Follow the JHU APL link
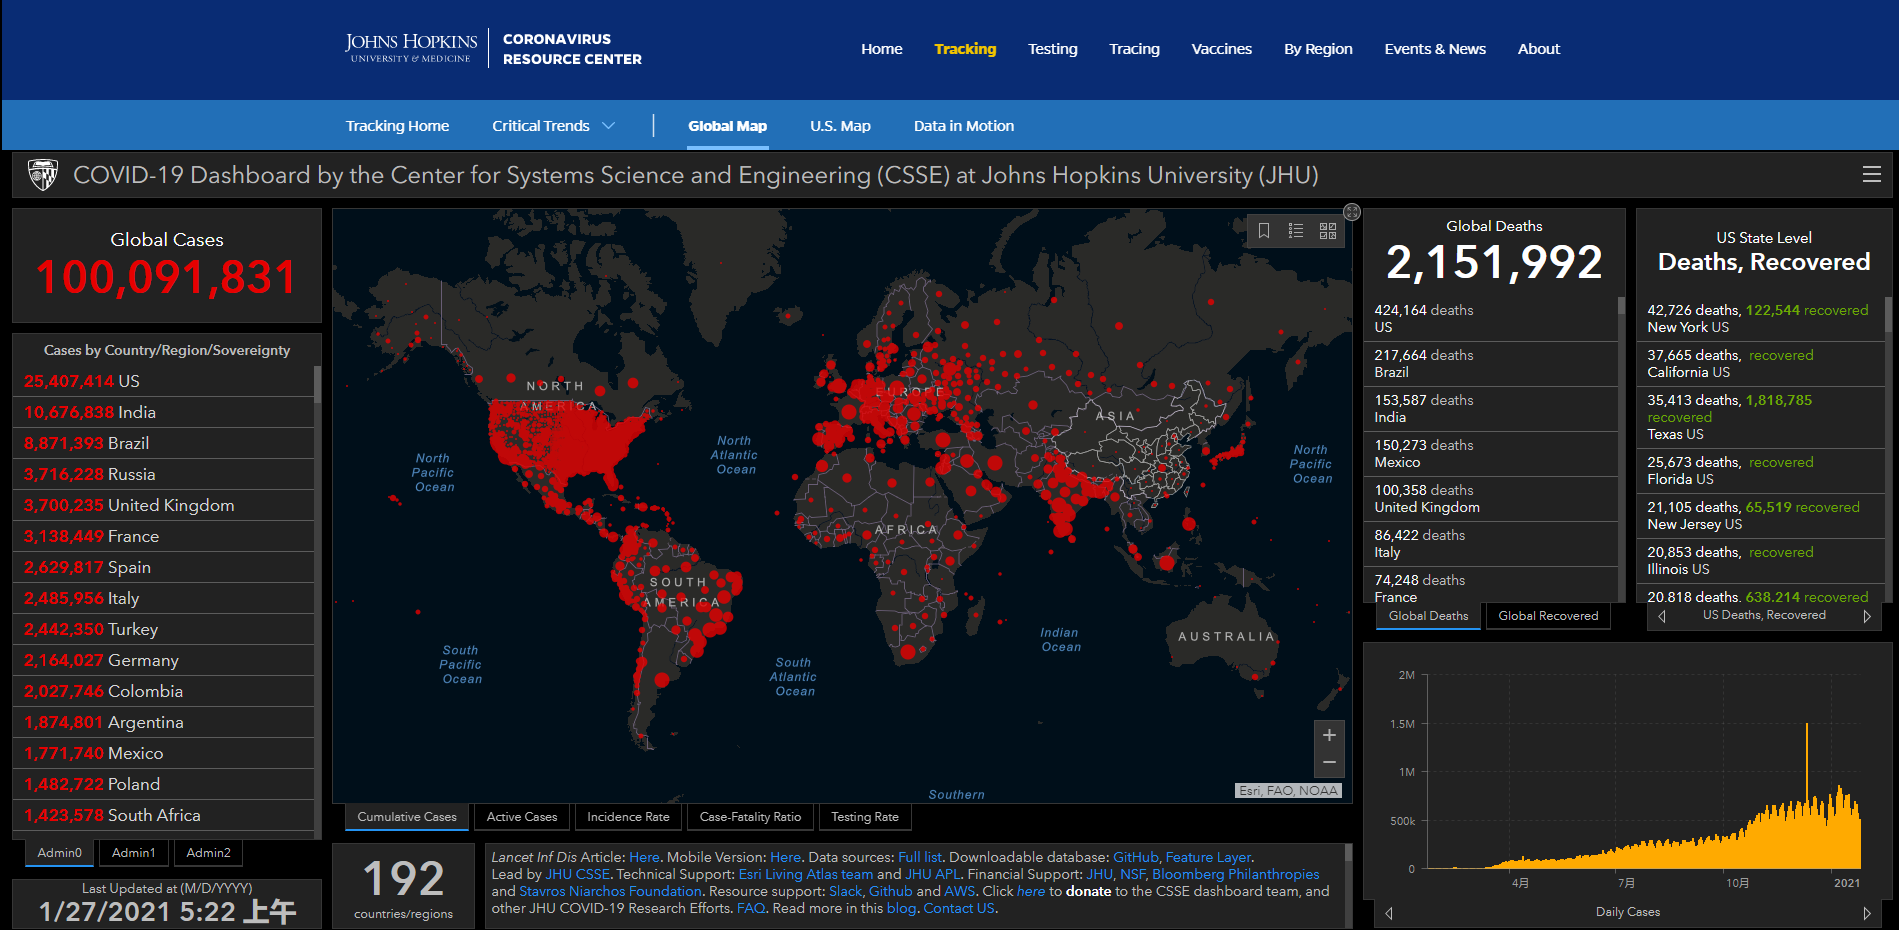 (933, 874)
